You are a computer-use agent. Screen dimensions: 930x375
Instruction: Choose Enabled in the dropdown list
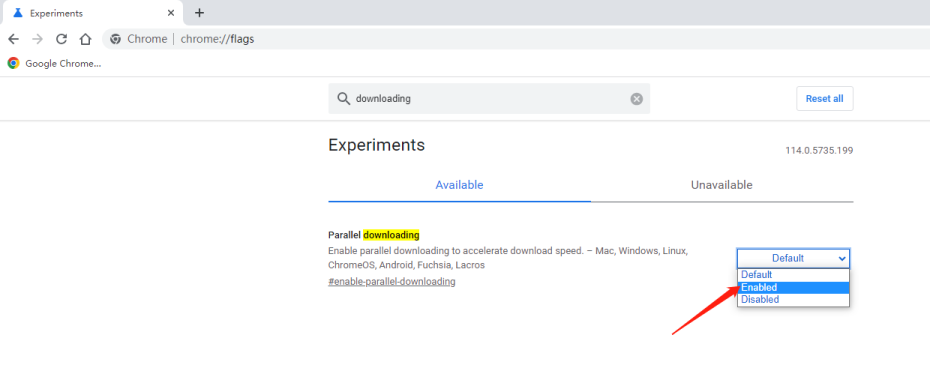793,288
